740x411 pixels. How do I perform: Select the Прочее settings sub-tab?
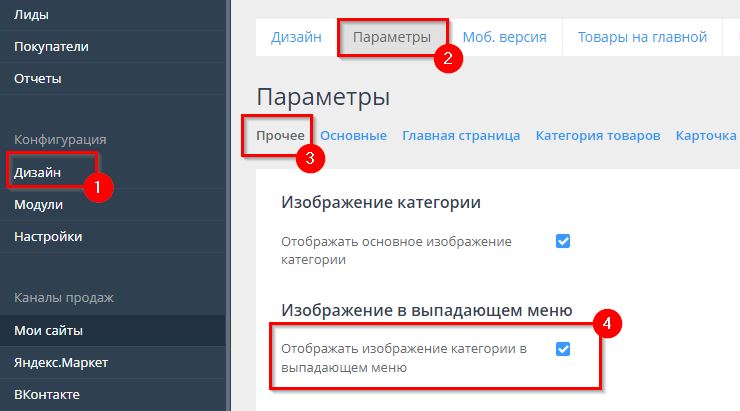click(x=280, y=136)
